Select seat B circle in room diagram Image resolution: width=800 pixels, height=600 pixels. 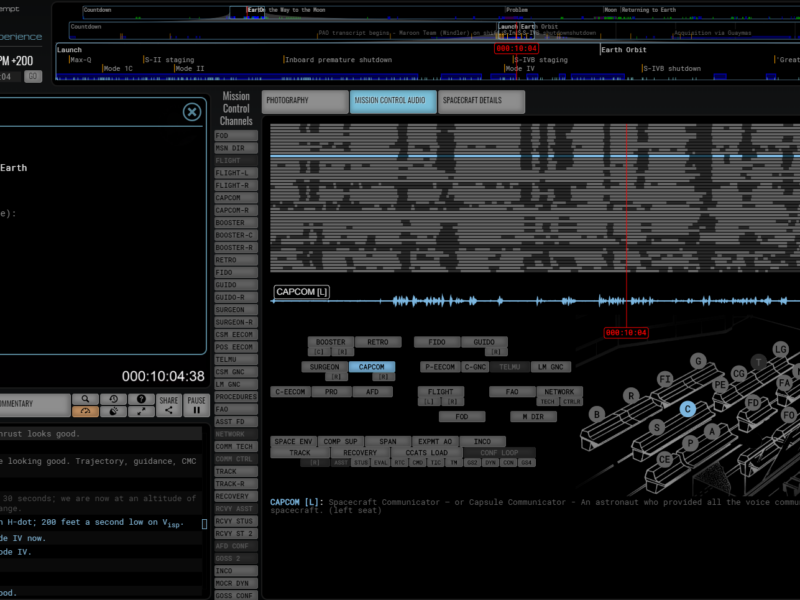[598, 414]
